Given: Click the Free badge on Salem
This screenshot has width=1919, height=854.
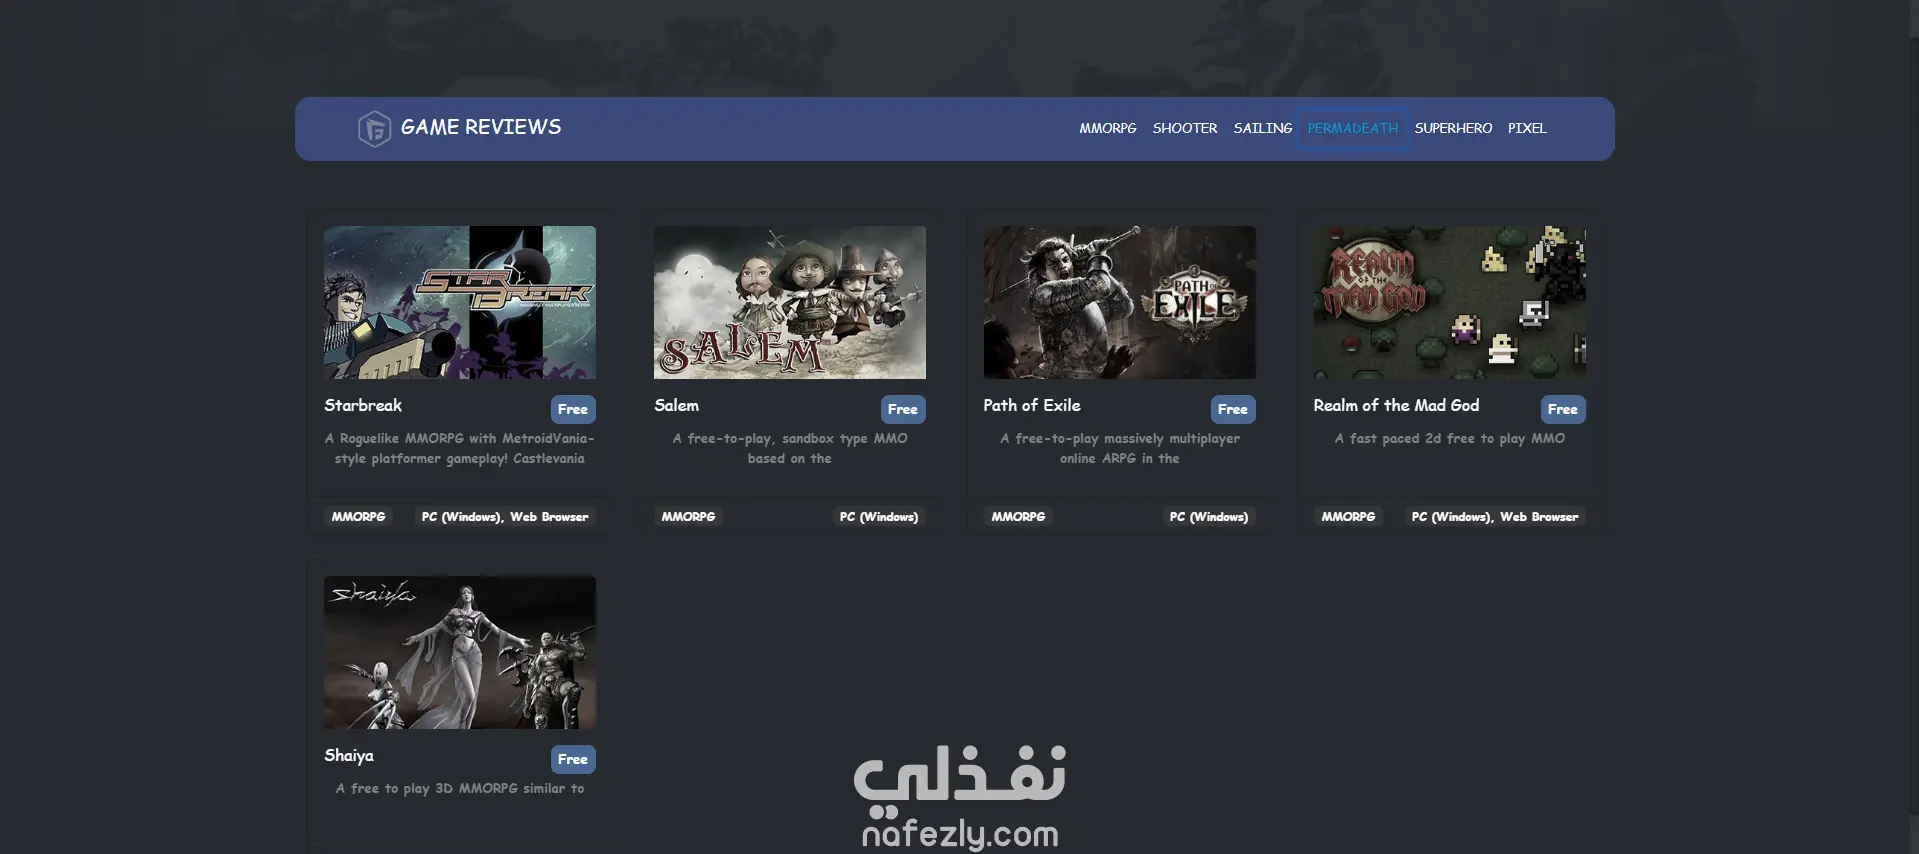Looking at the screenshot, I should pos(903,409).
